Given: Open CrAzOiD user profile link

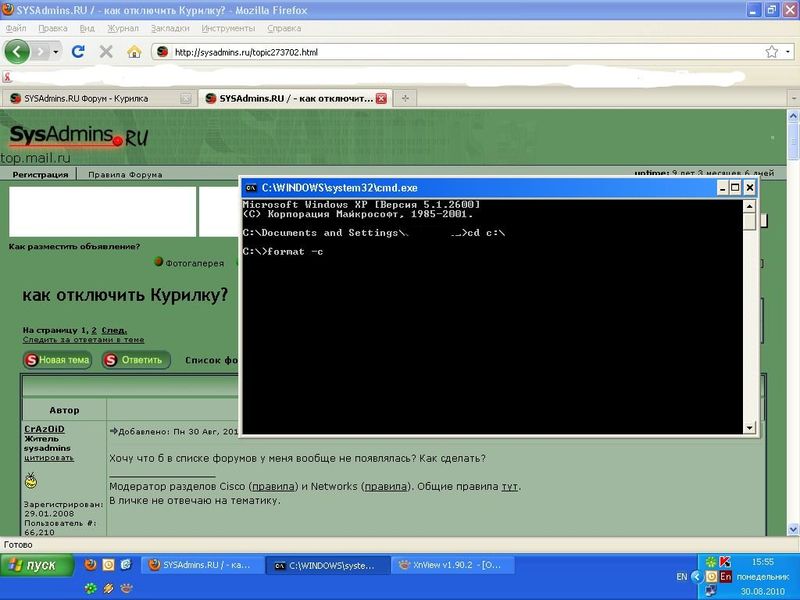Looking at the screenshot, I should pos(44,429).
